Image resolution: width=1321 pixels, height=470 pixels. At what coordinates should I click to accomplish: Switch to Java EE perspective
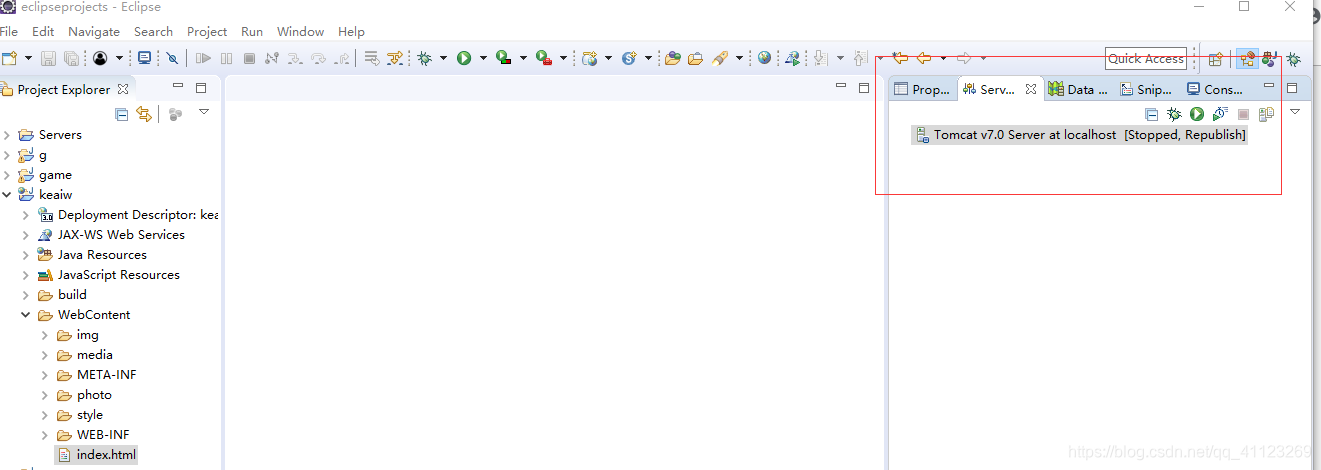point(1247,59)
